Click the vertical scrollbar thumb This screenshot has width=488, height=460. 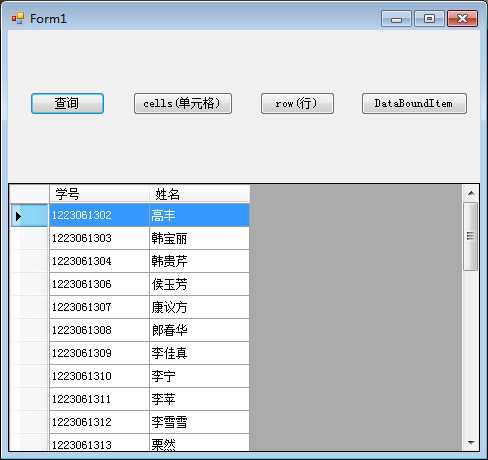[x=471, y=236]
